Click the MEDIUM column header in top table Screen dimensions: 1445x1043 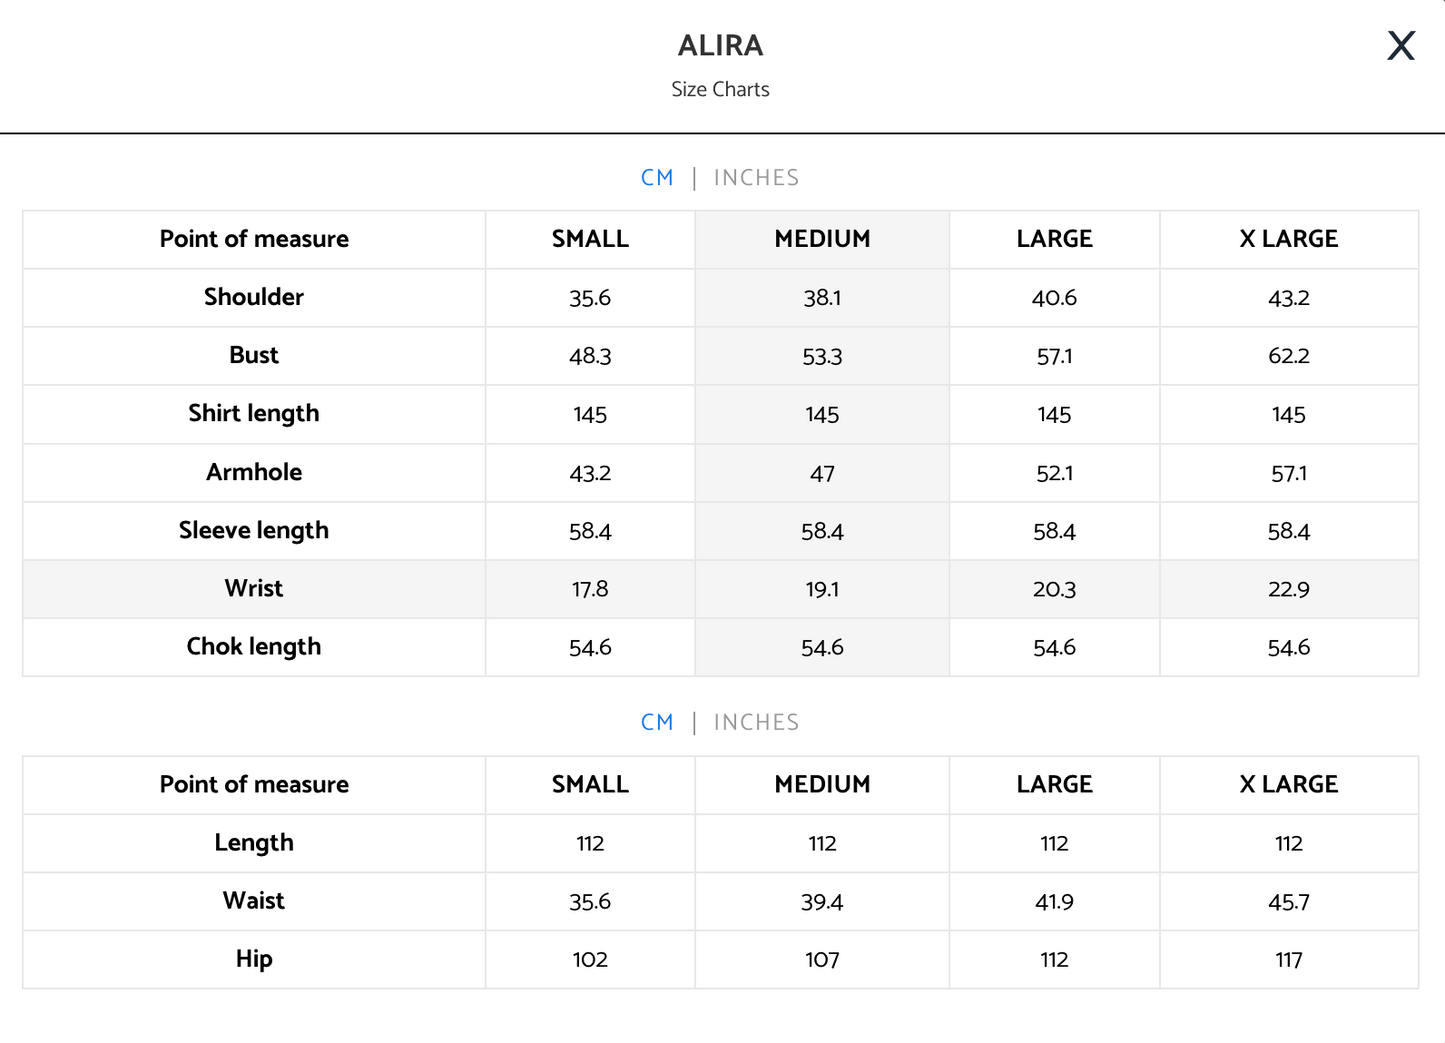[x=822, y=239]
